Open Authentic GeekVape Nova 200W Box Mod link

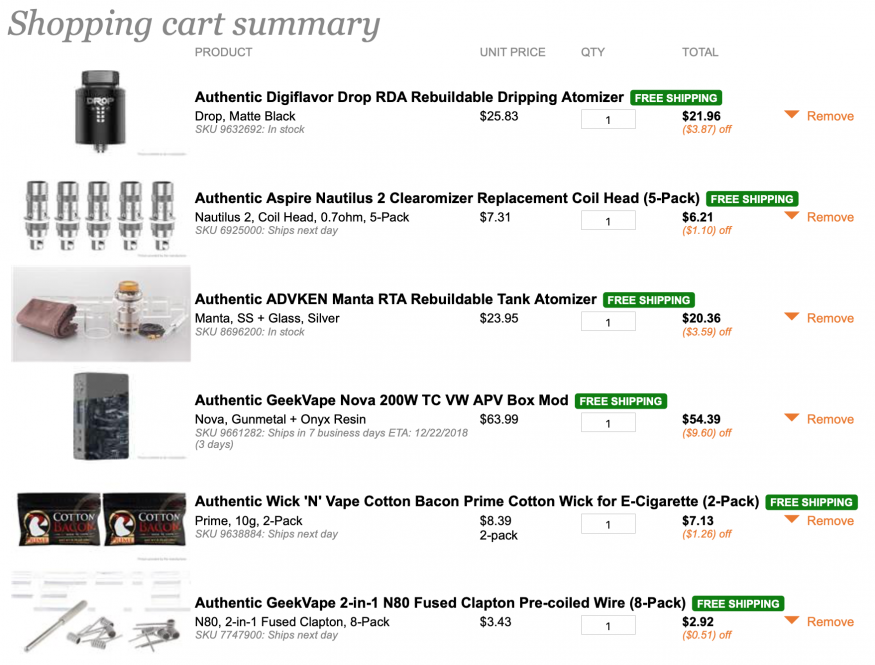[x=381, y=400]
